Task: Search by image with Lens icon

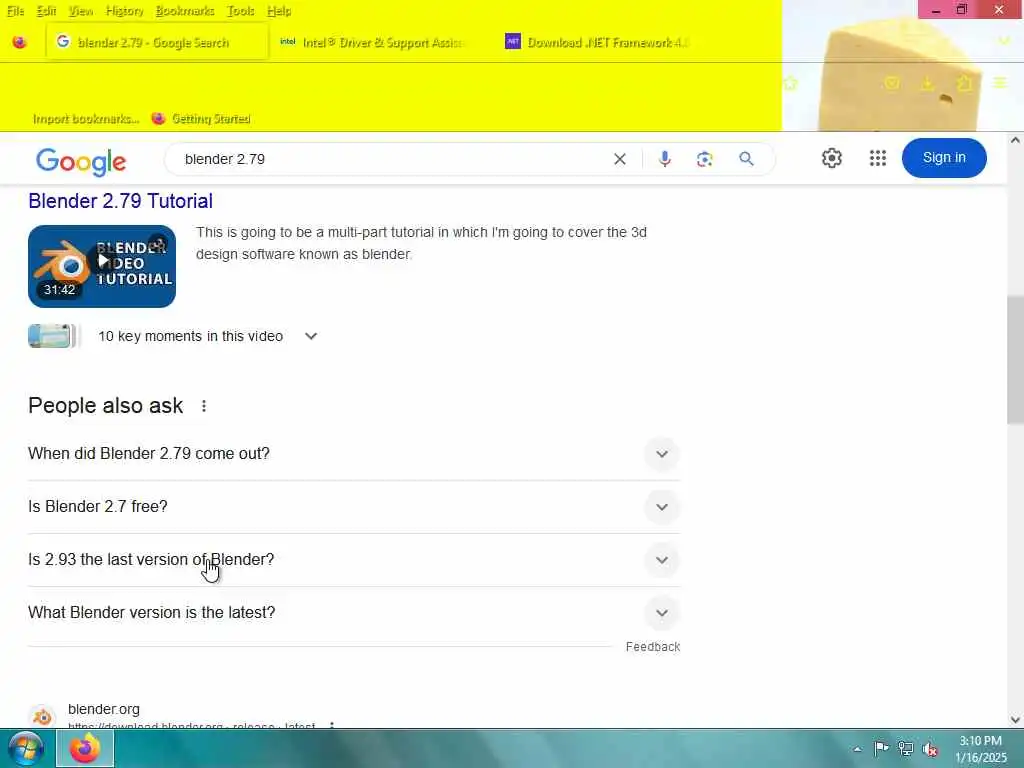Action: tap(705, 159)
